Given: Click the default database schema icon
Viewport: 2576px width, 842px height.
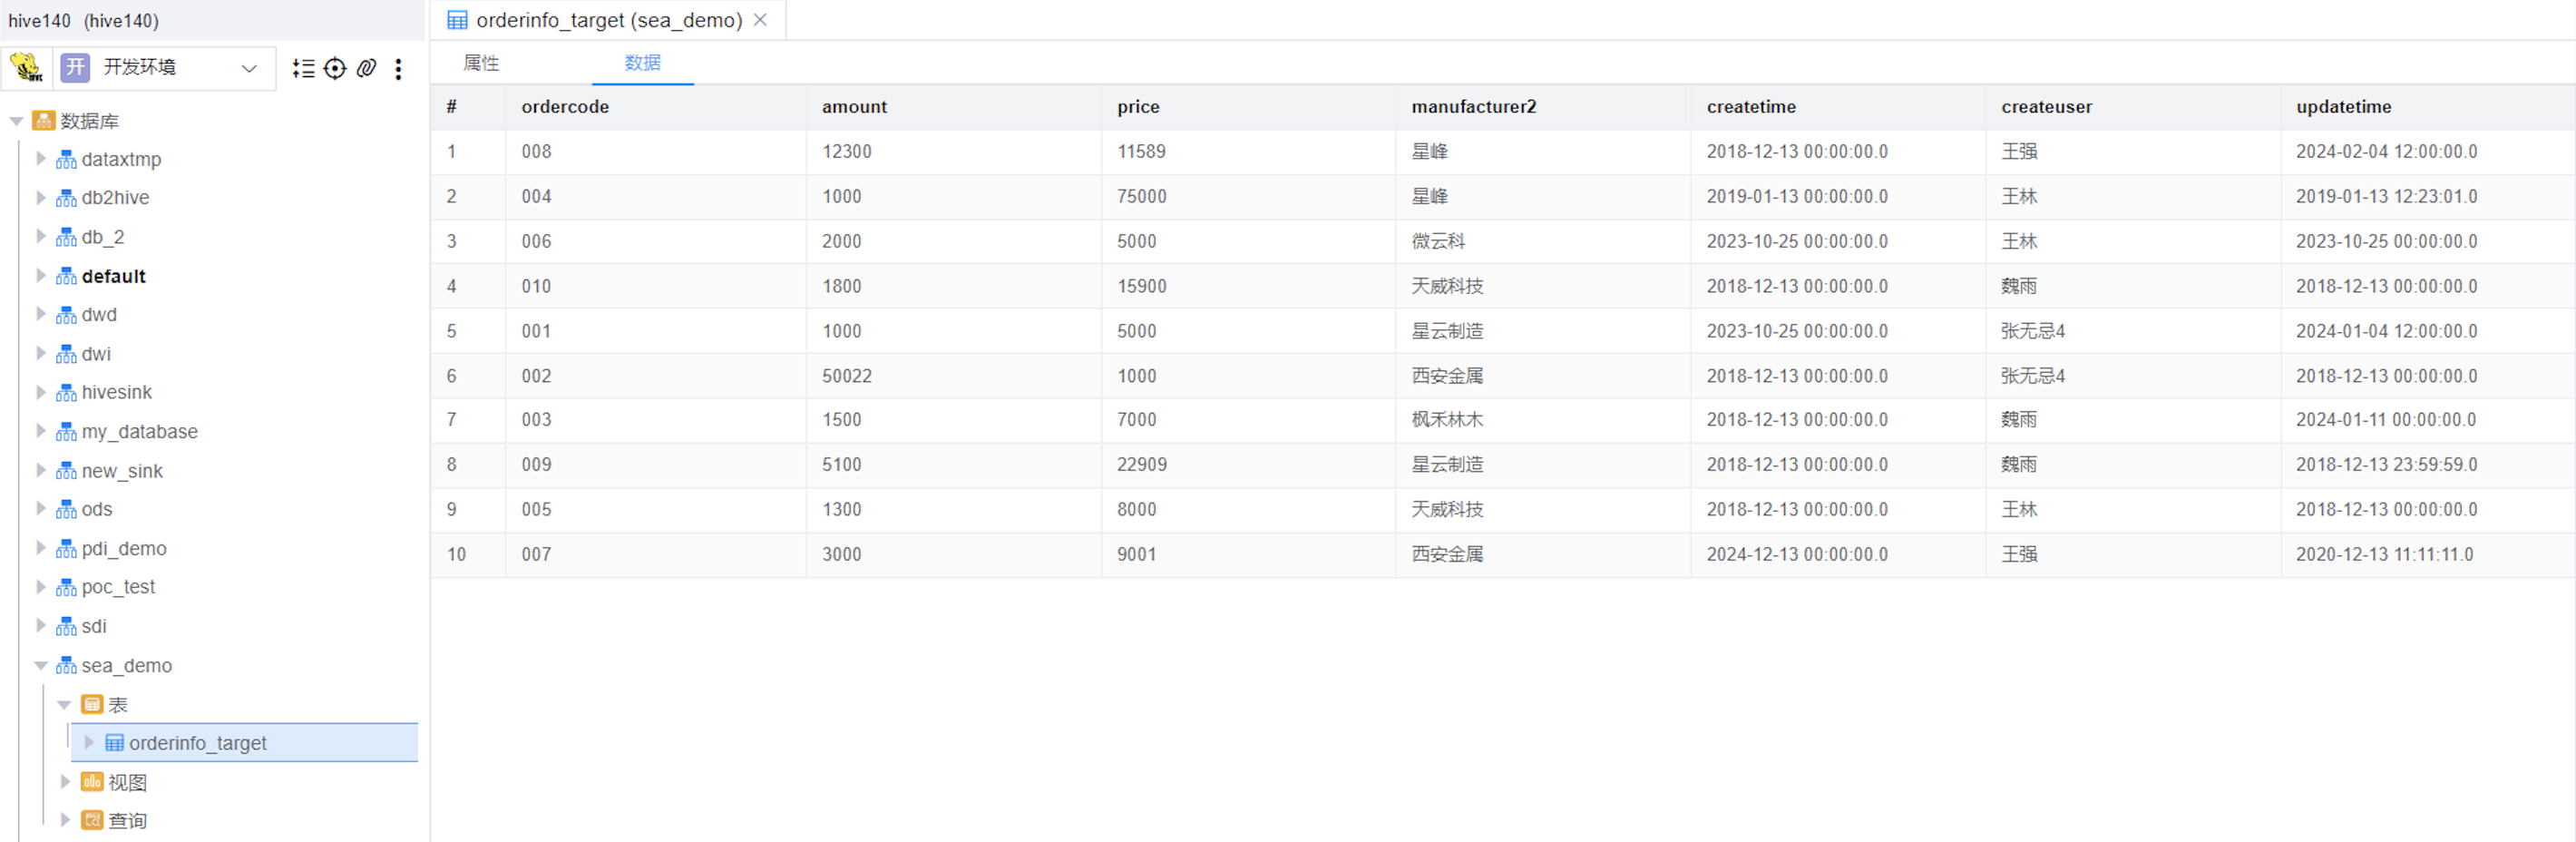Looking at the screenshot, I should (x=66, y=277).
